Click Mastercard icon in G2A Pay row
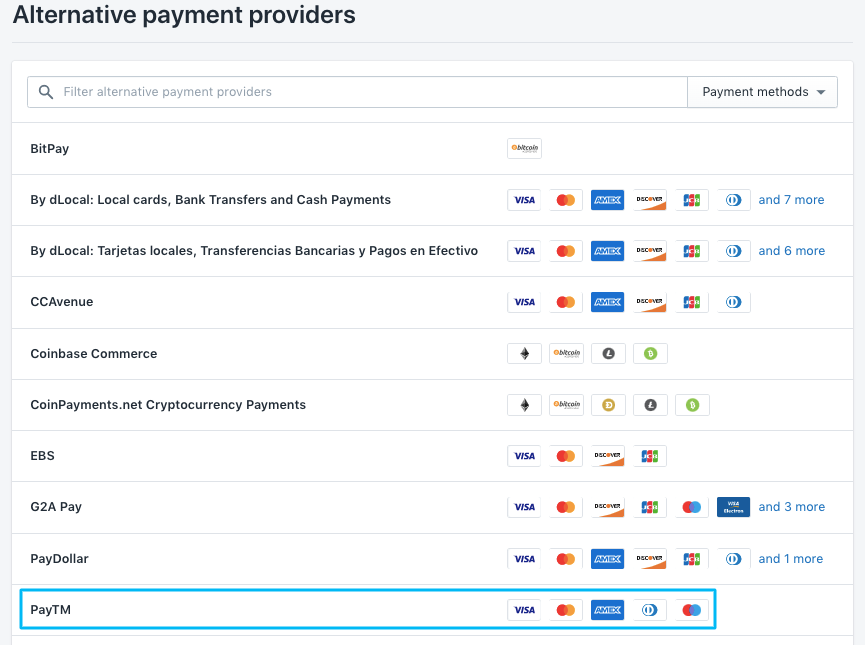Image resolution: width=865 pixels, height=645 pixels. pyautogui.click(x=565, y=507)
